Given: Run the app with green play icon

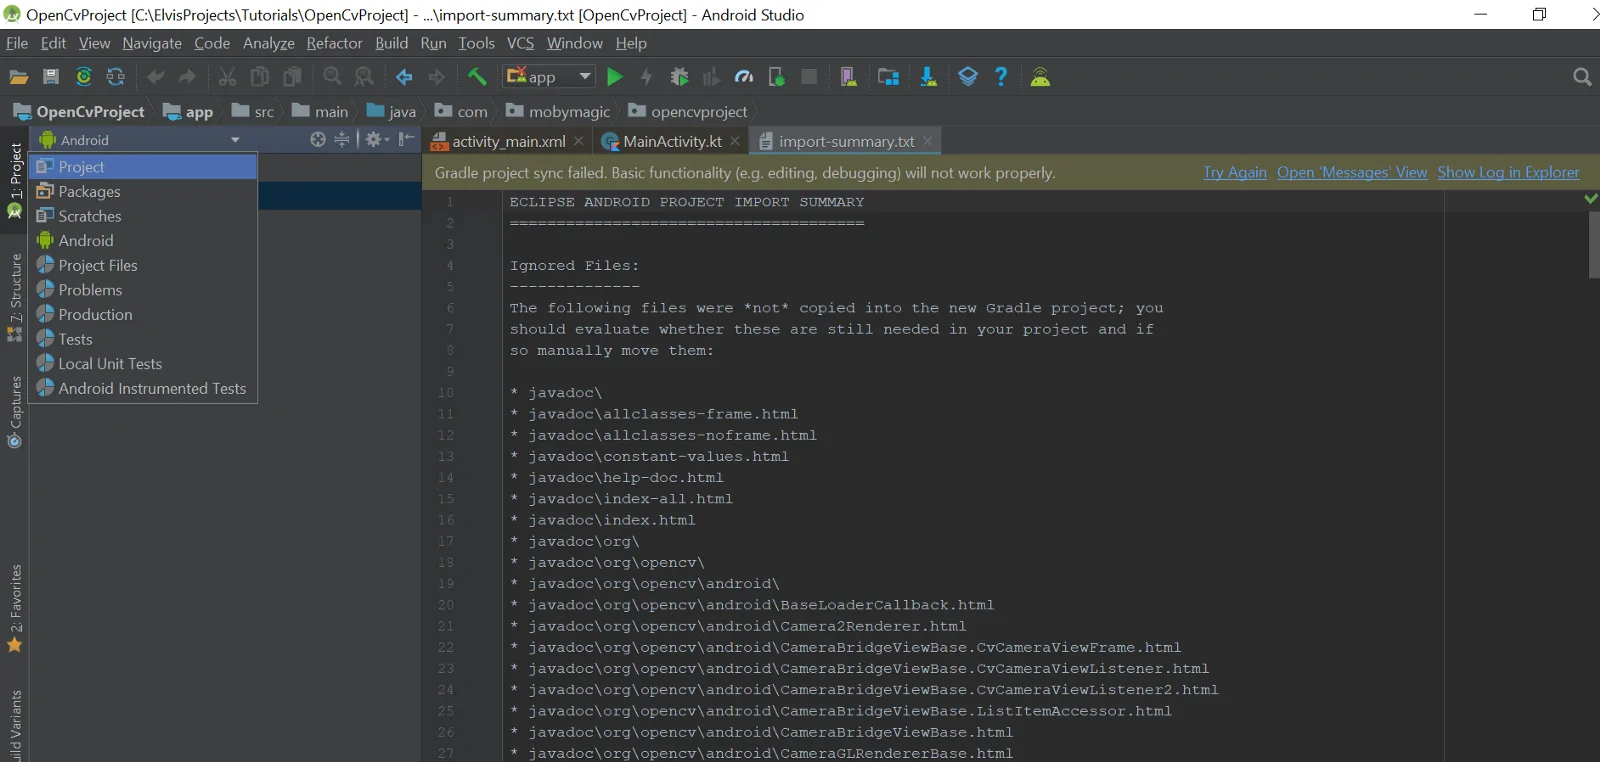Looking at the screenshot, I should click(x=615, y=77).
